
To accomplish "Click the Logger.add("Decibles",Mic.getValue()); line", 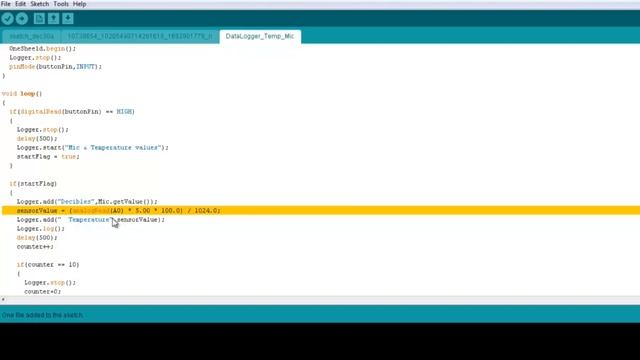I will tap(87, 202).
